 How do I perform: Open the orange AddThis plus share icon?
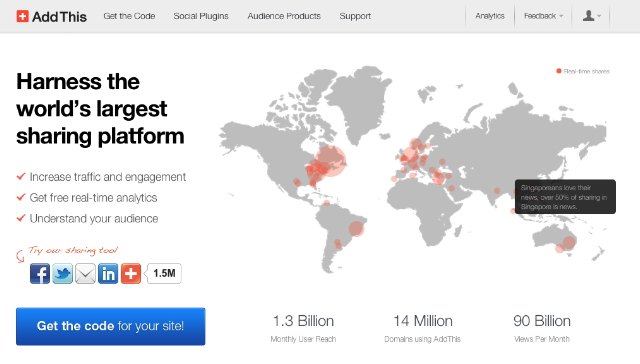click(131, 273)
